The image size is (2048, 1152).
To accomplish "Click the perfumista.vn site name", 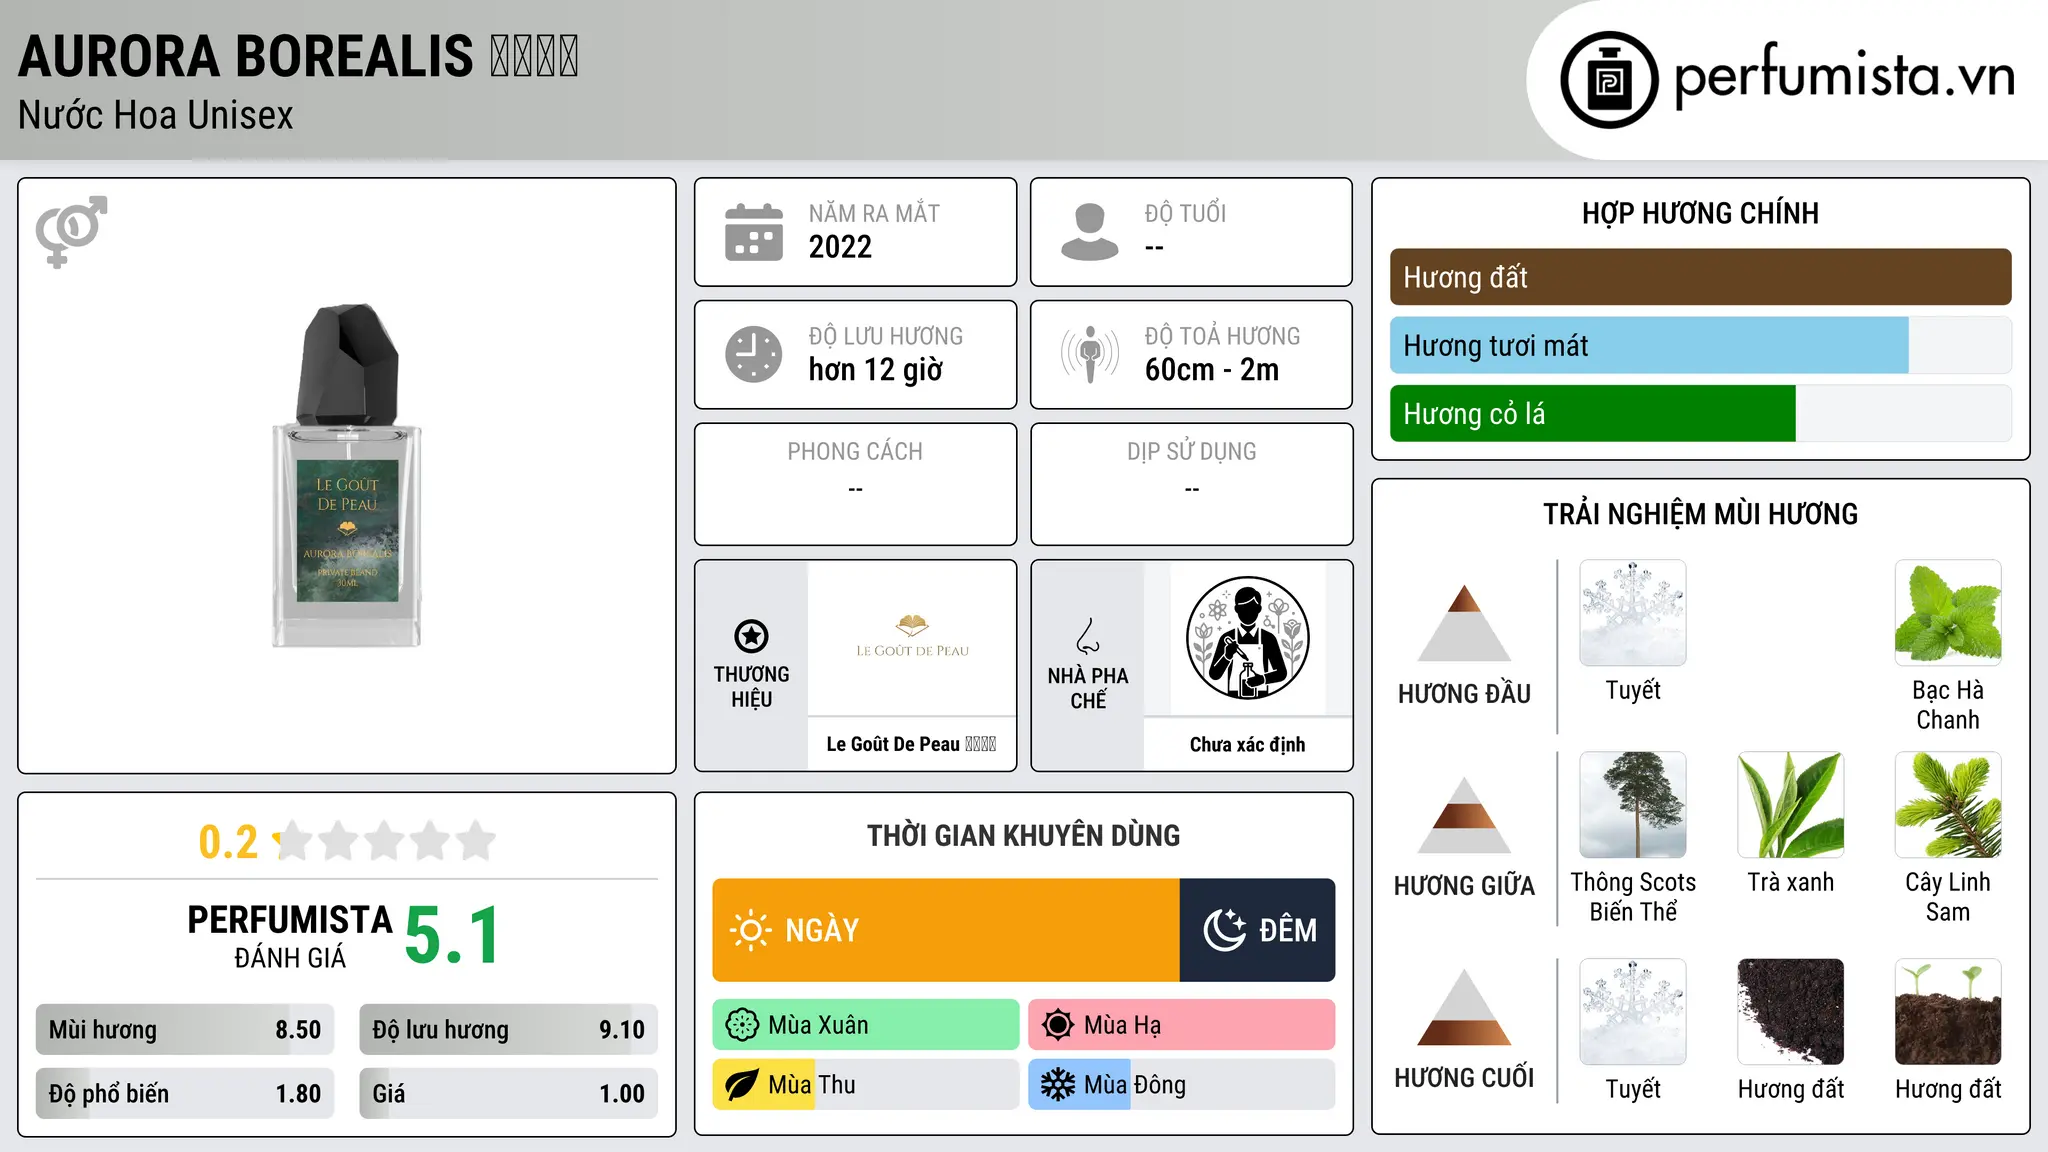I will [x=1845, y=76].
